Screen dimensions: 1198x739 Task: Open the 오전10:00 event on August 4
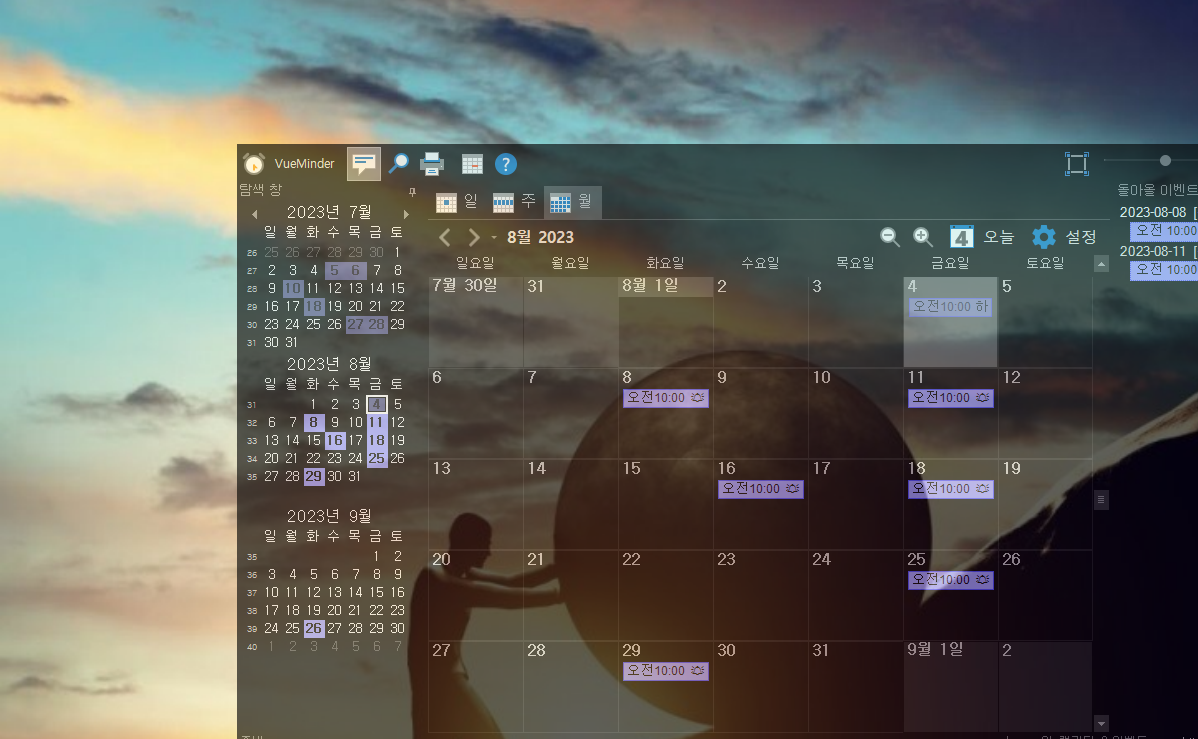(x=950, y=306)
